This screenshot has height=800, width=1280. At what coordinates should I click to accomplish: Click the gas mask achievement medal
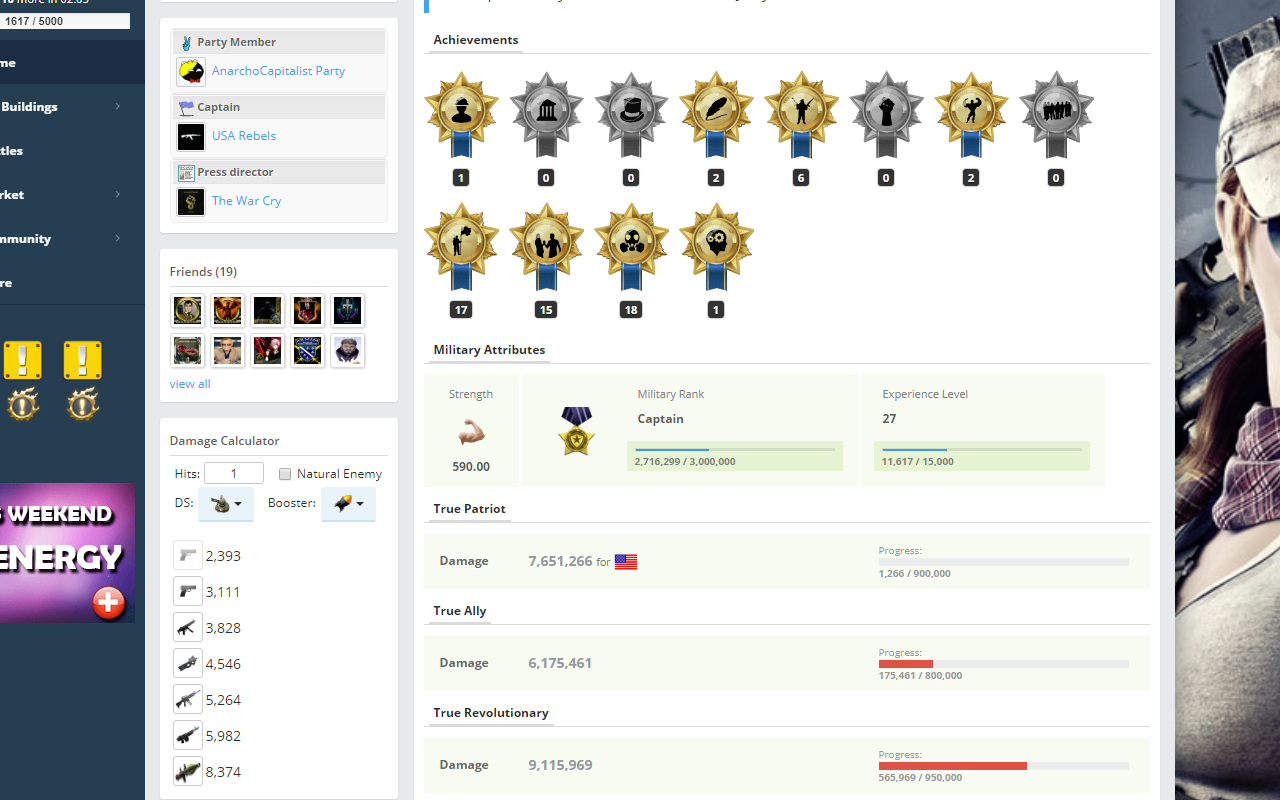click(x=631, y=246)
